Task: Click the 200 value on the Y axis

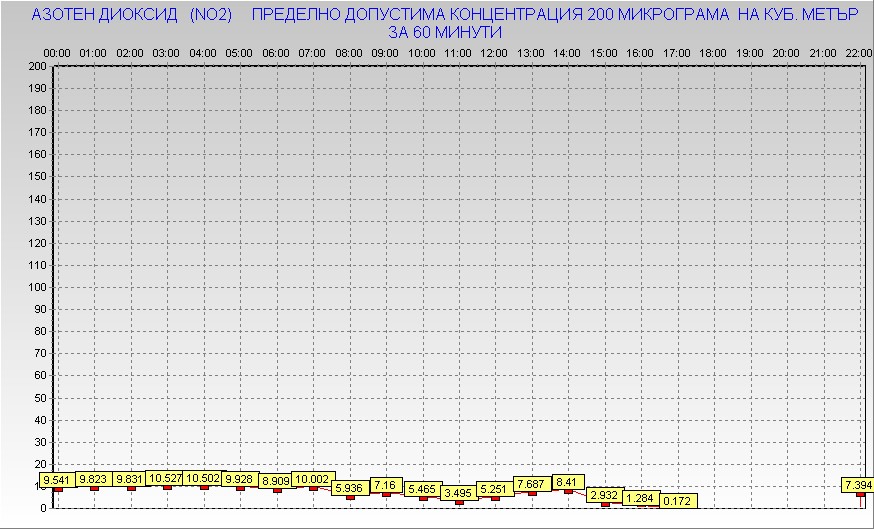Action: tap(36, 66)
